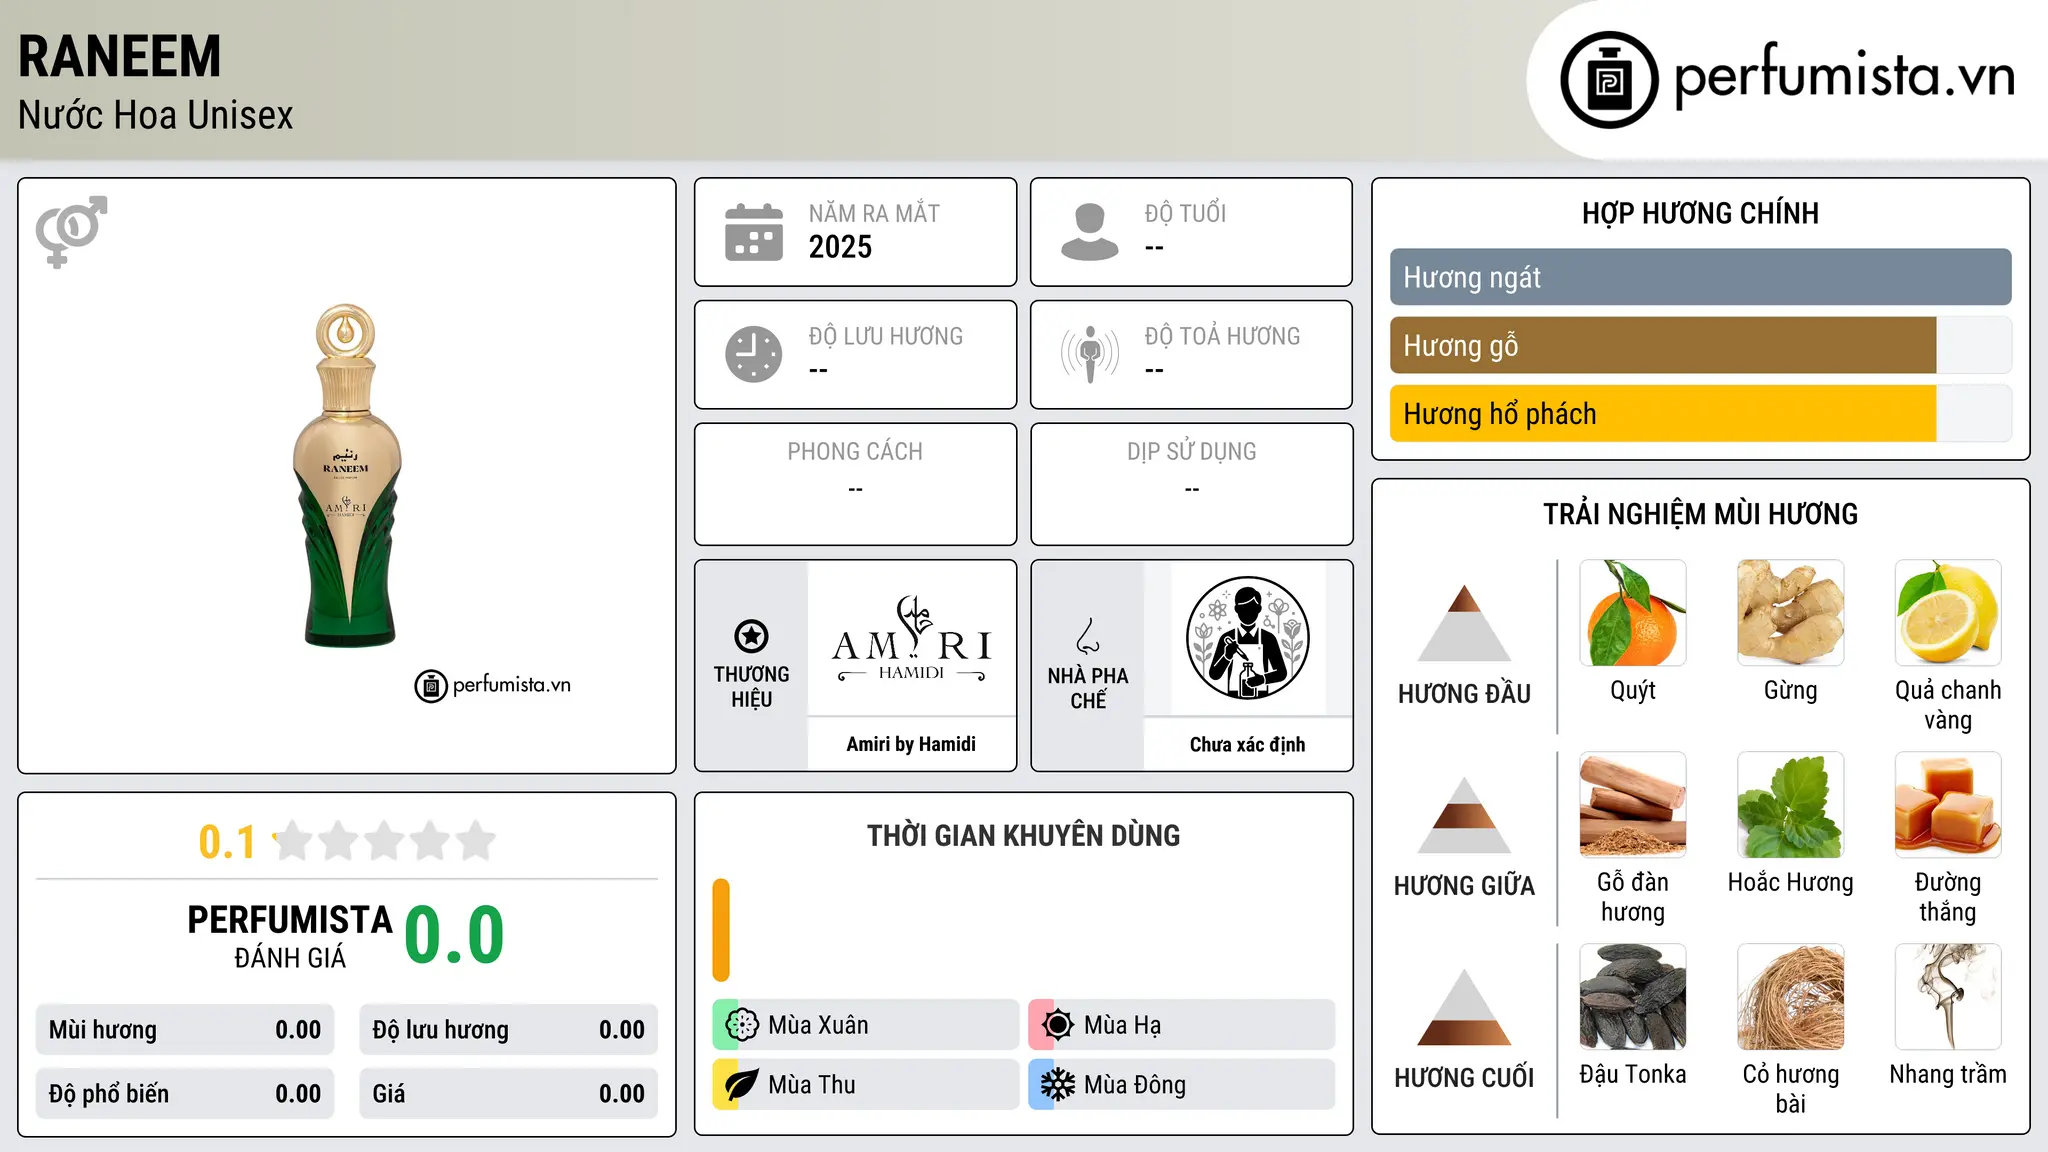
Task: Select the Cỏ hương bài vetiver image
Action: coord(1791,997)
